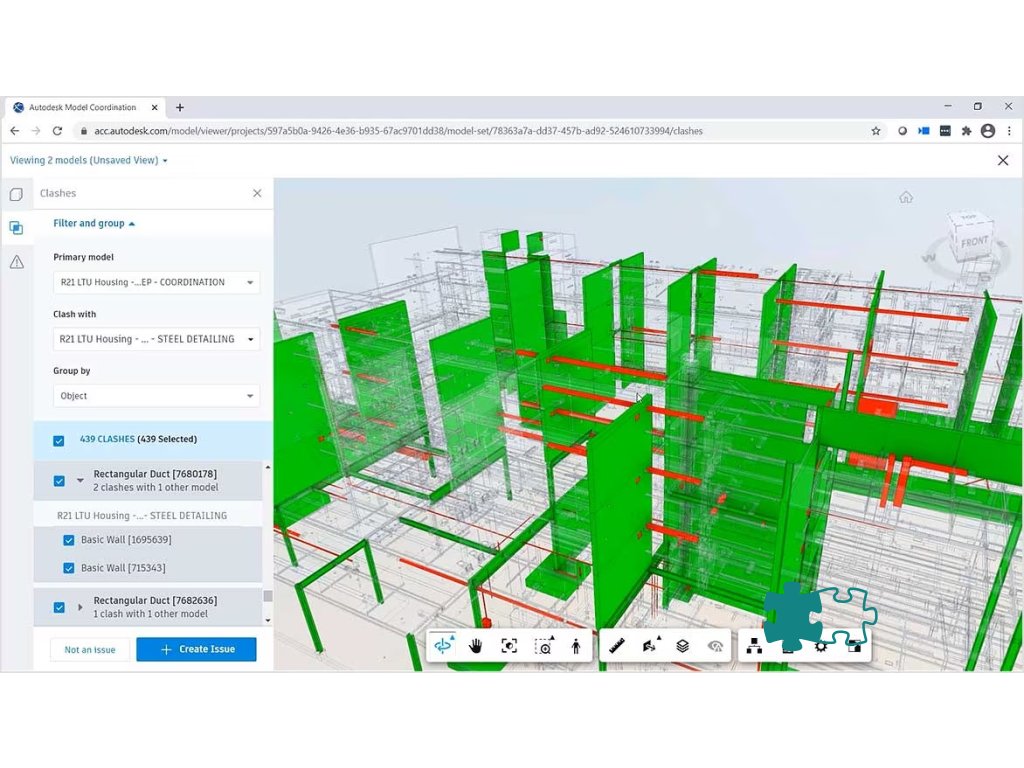The width and height of the screenshot is (1024, 768).
Task: Open the Measure ruler tool
Action: click(617, 646)
